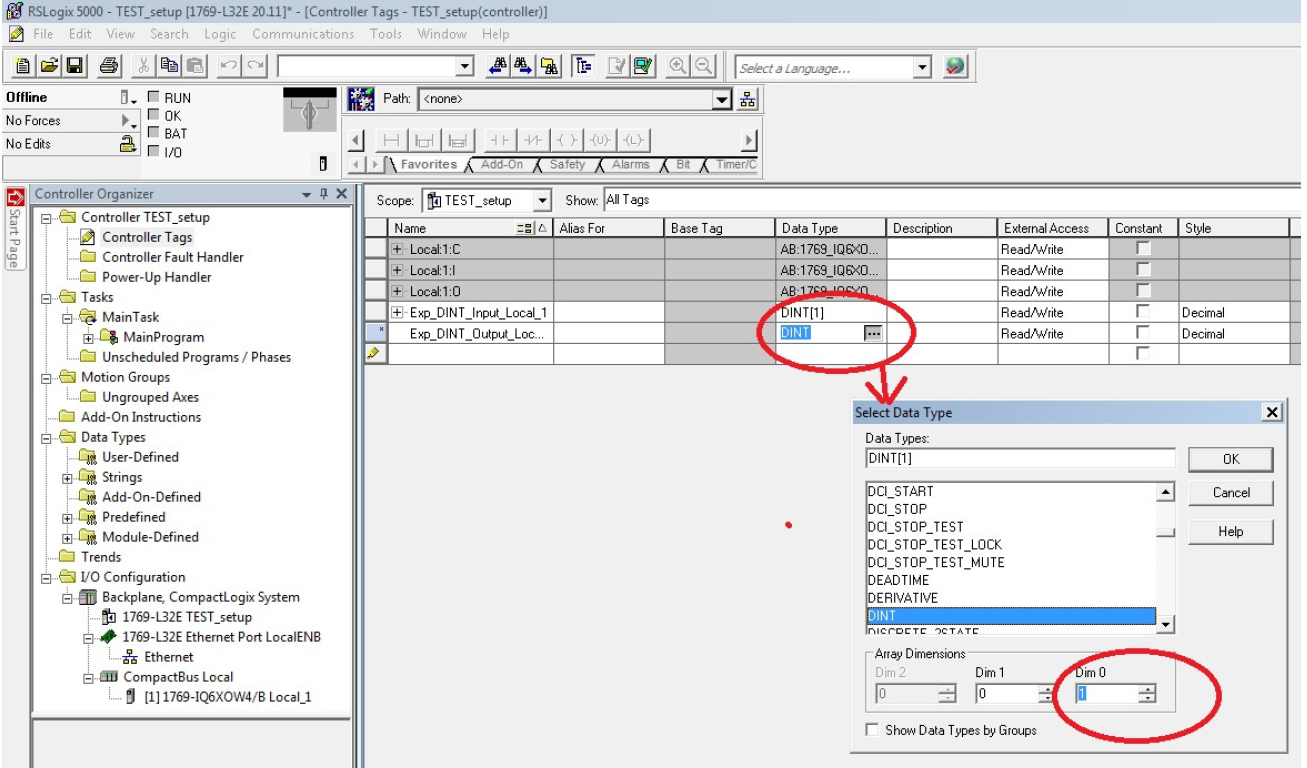Expand the Exp_DINT_Input_Local_1 tag
The width and height of the screenshot is (1307, 768).
(398, 312)
